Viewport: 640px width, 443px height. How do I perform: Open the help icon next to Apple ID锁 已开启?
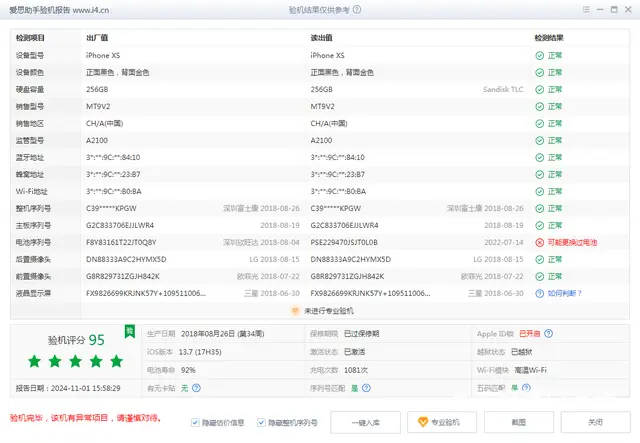[x=549, y=334]
